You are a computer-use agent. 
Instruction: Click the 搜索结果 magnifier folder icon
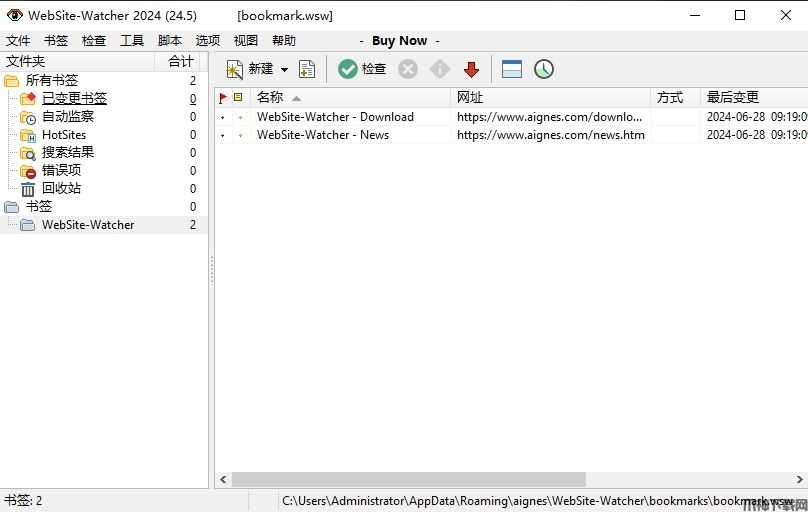coord(28,153)
